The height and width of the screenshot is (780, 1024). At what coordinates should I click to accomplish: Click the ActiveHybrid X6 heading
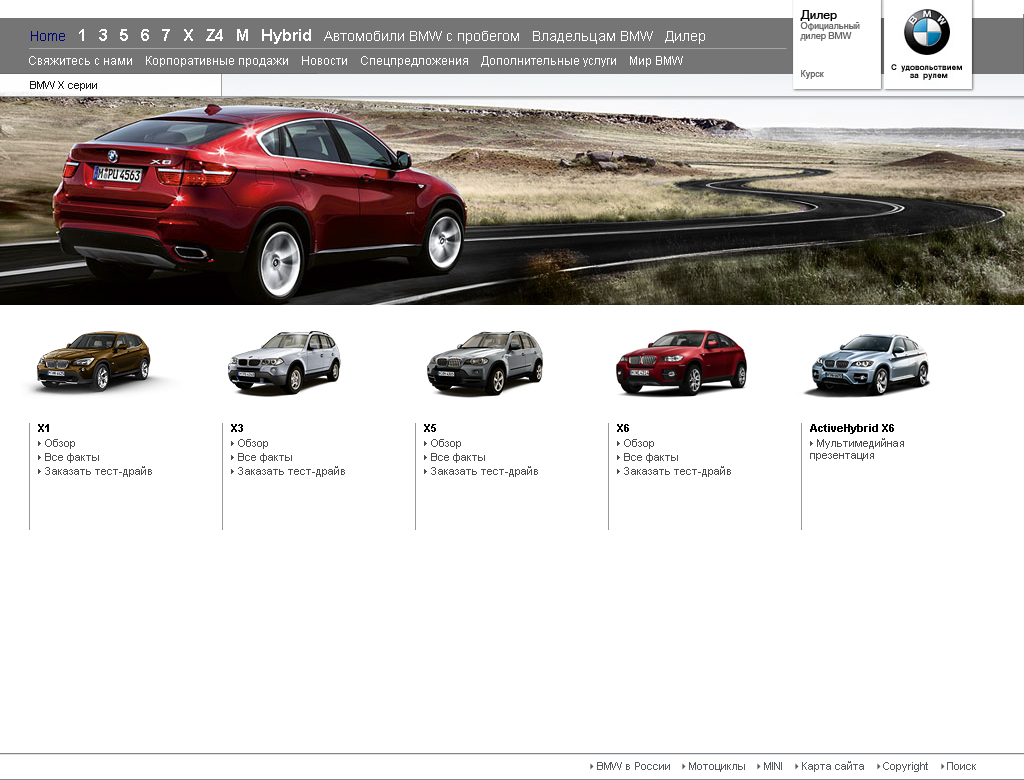click(x=852, y=428)
